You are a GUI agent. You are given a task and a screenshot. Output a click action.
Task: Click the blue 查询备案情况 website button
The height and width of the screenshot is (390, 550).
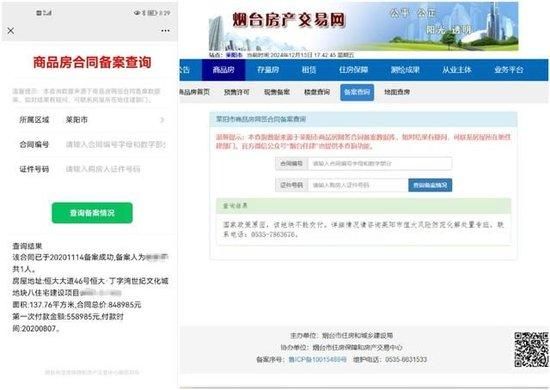click(430, 185)
